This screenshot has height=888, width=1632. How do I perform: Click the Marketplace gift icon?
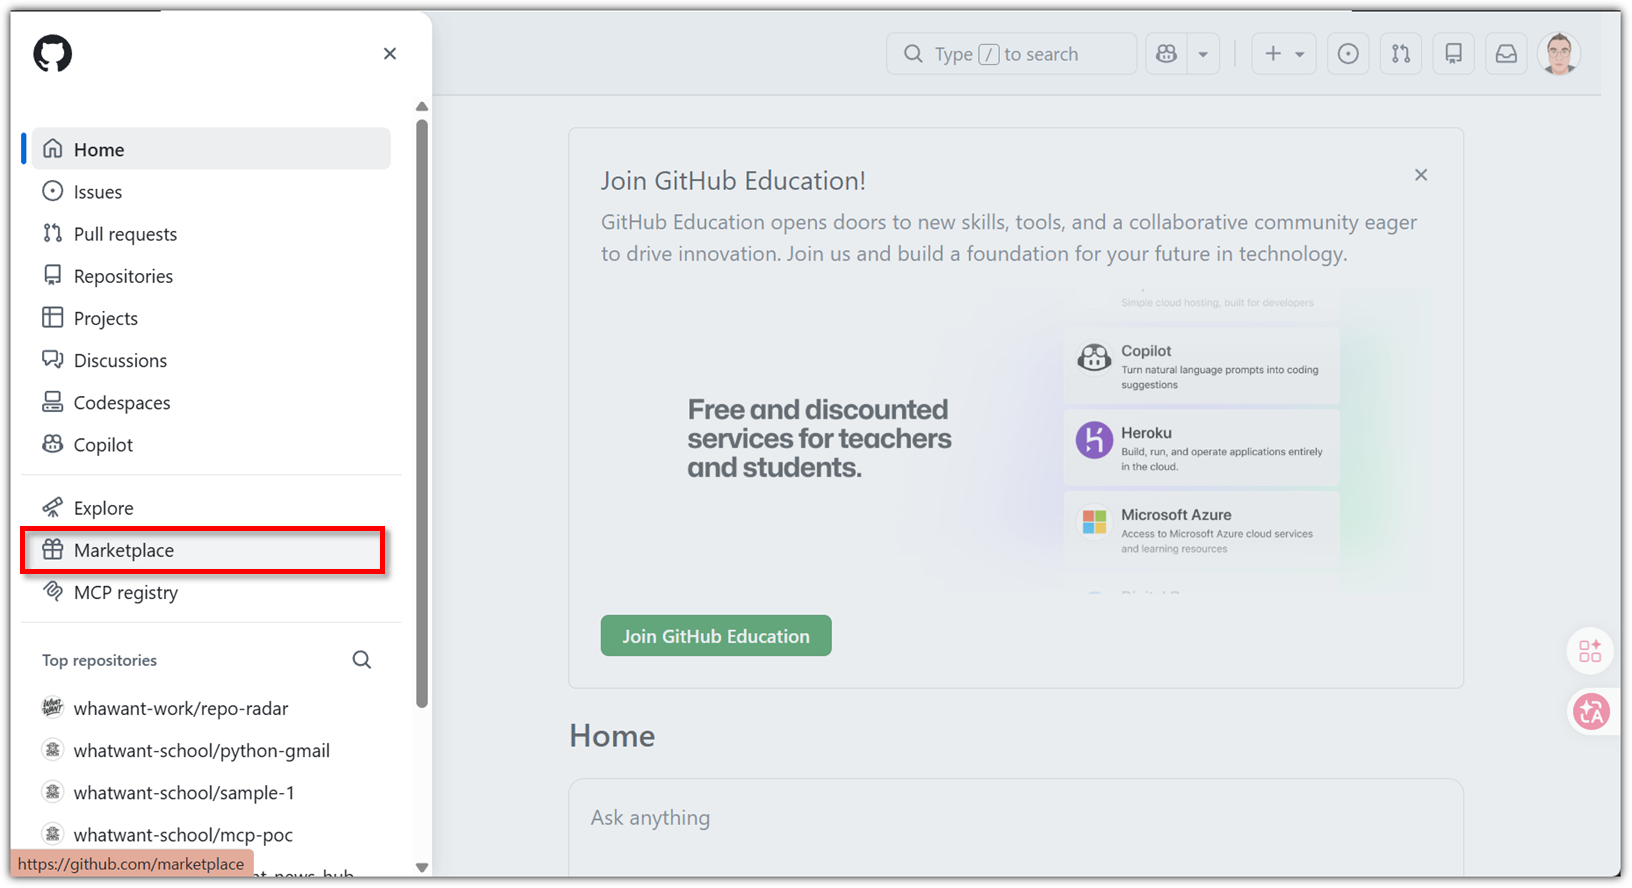point(53,549)
